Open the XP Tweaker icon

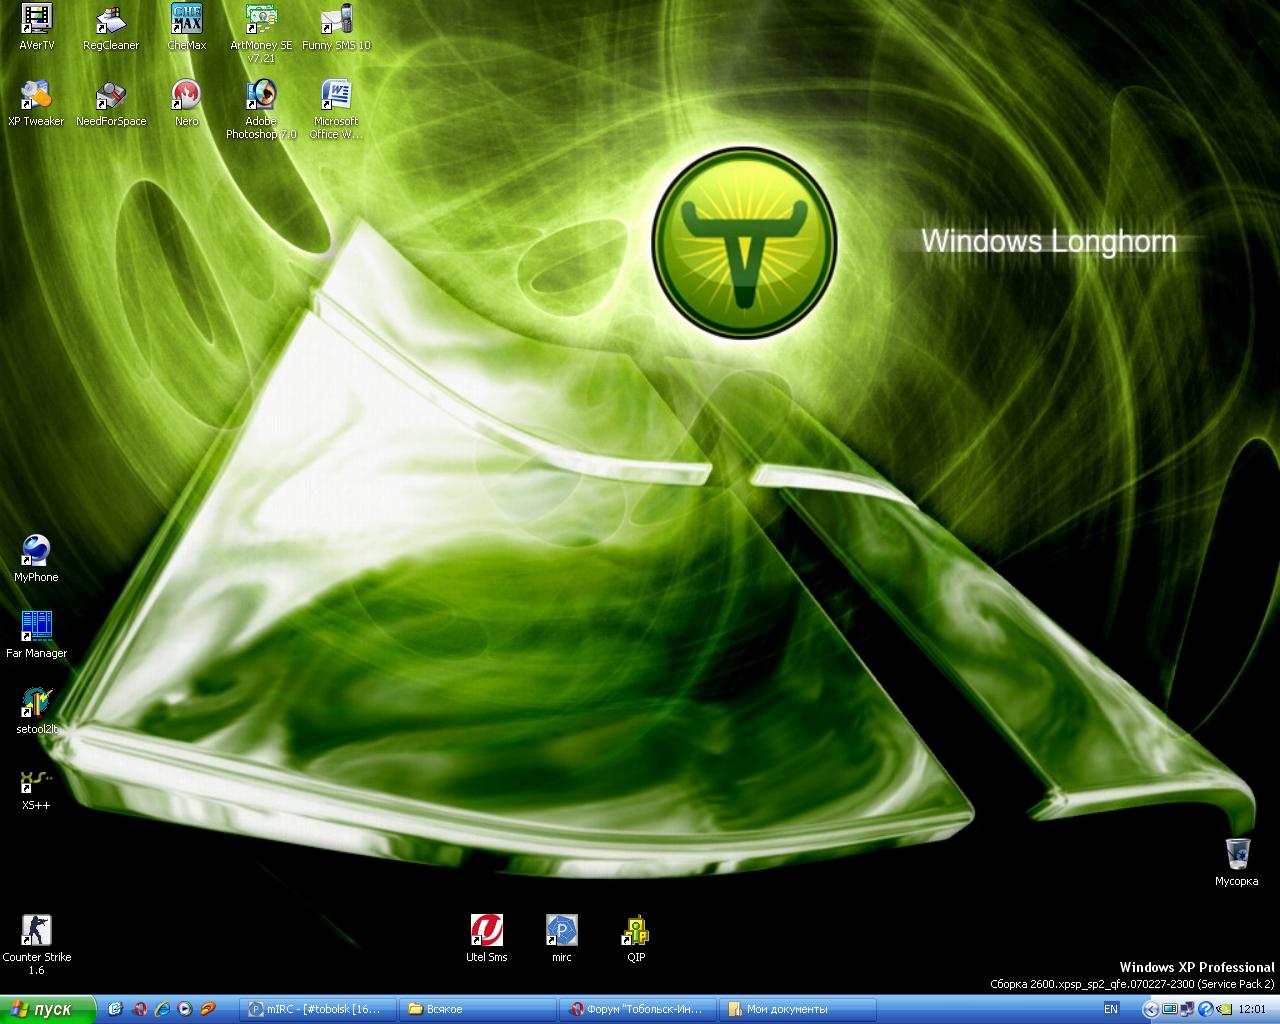(x=36, y=103)
